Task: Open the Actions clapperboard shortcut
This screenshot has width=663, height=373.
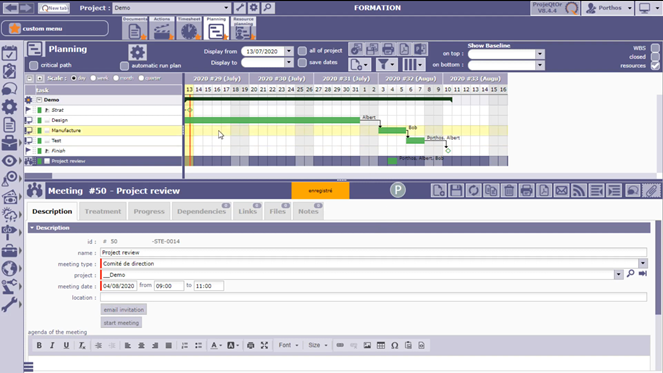Action: tap(162, 29)
